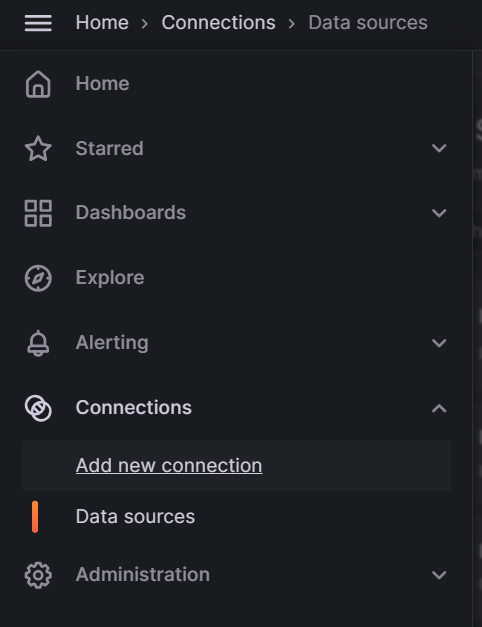Open the Add new connection link
482x627 pixels.
[x=169, y=465]
